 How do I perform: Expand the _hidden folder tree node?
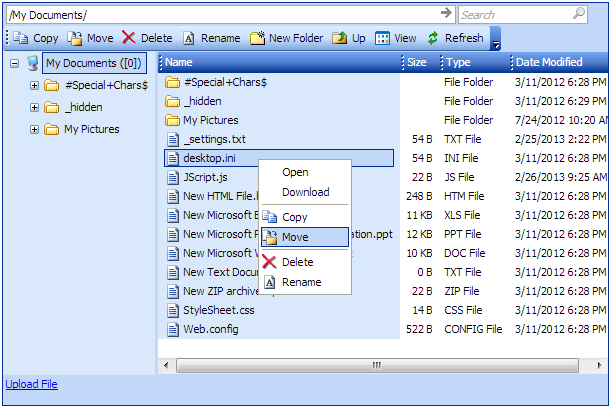pyautogui.click(x=34, y=107)
